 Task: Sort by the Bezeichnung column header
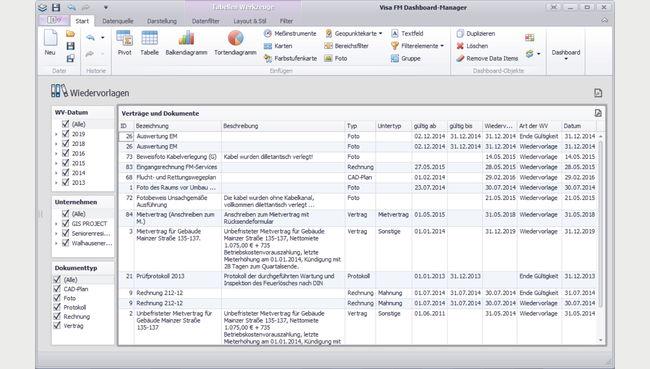pos(177,126)
